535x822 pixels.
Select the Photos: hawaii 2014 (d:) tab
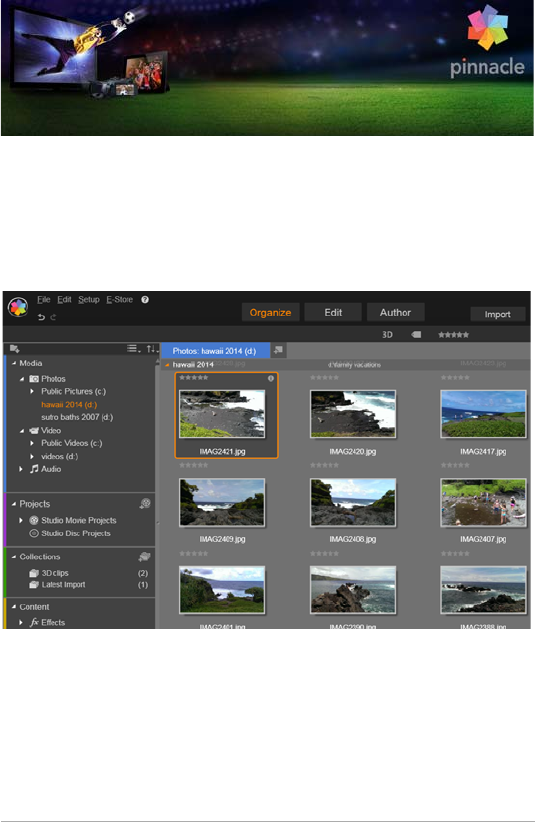215,351
